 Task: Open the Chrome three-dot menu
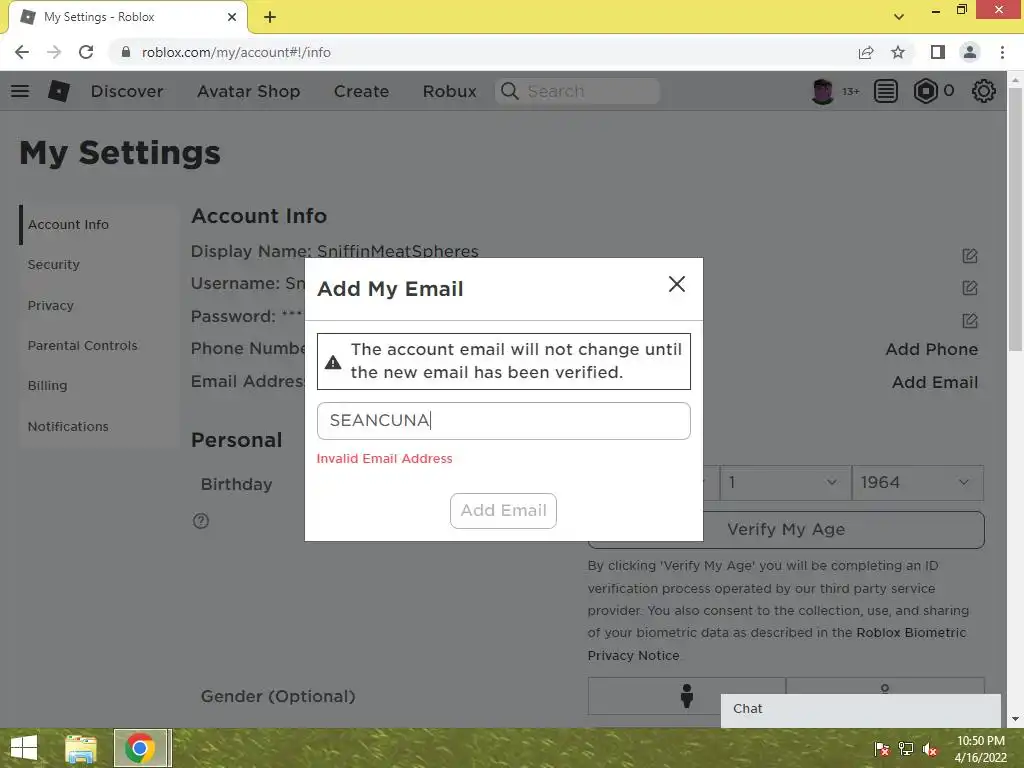click(1002, 52)
